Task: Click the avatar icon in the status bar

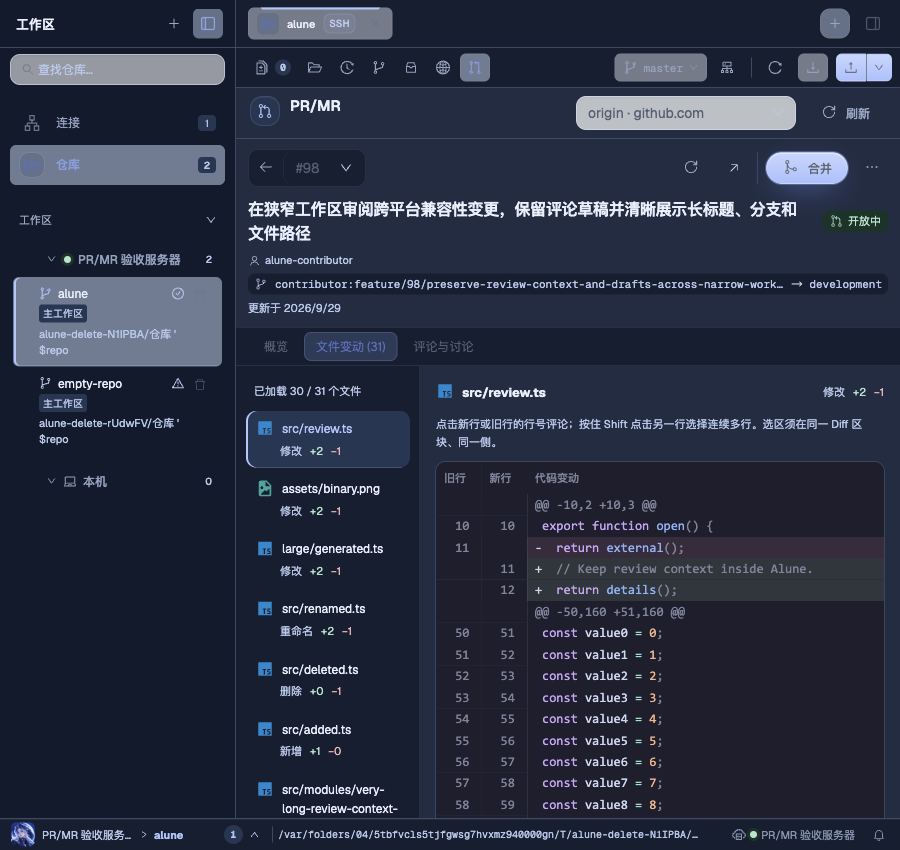Action: [x=23, y=835]
